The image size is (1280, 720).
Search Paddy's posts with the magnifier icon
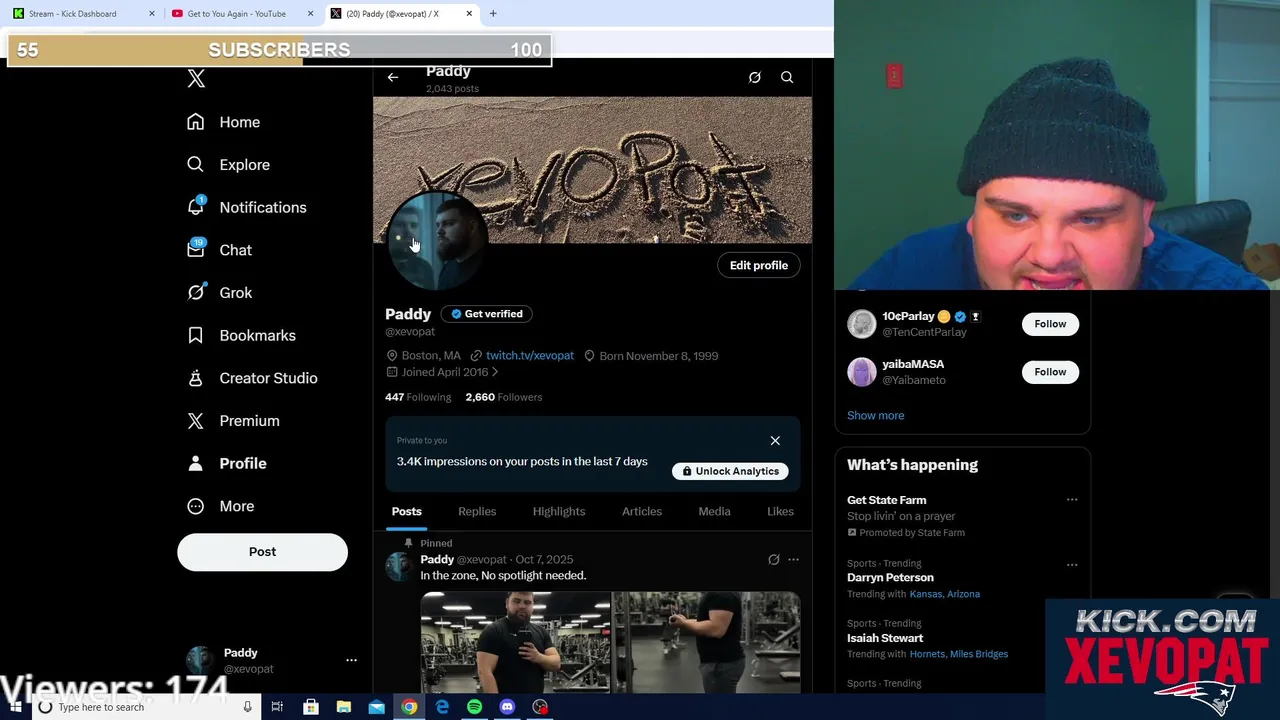click(x=787, y=77)
